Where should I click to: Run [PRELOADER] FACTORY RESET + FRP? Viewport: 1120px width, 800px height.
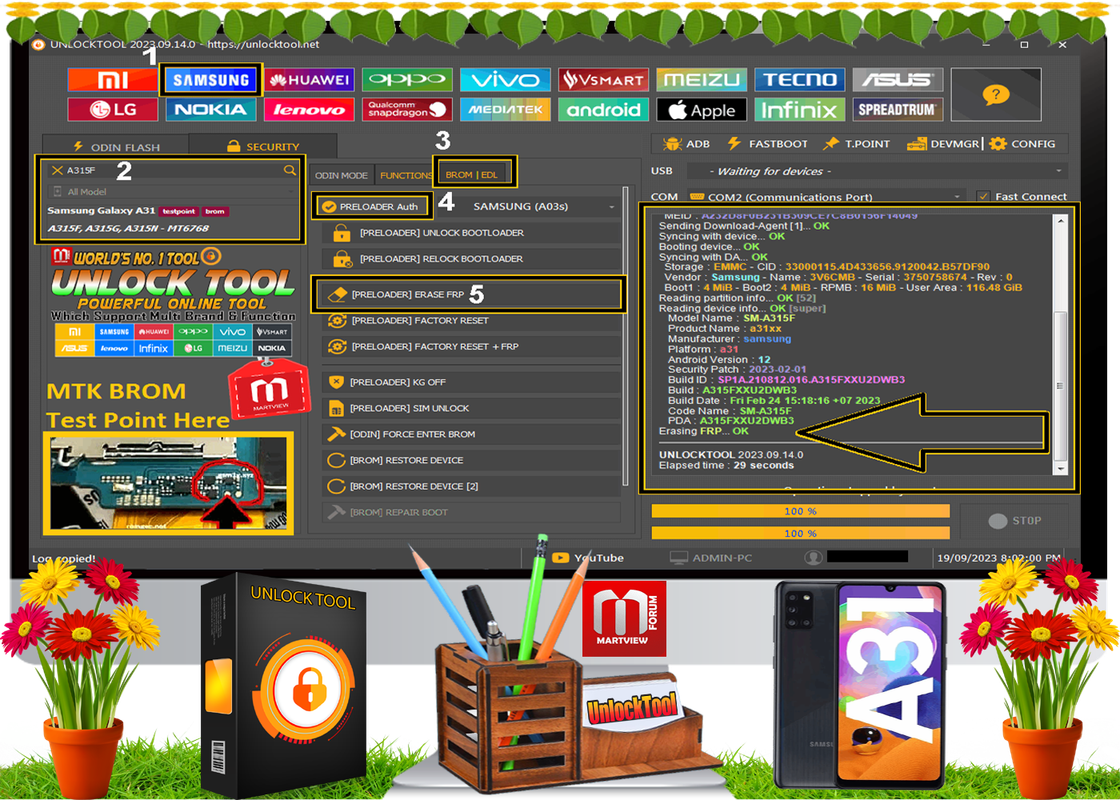coord(471,346)
